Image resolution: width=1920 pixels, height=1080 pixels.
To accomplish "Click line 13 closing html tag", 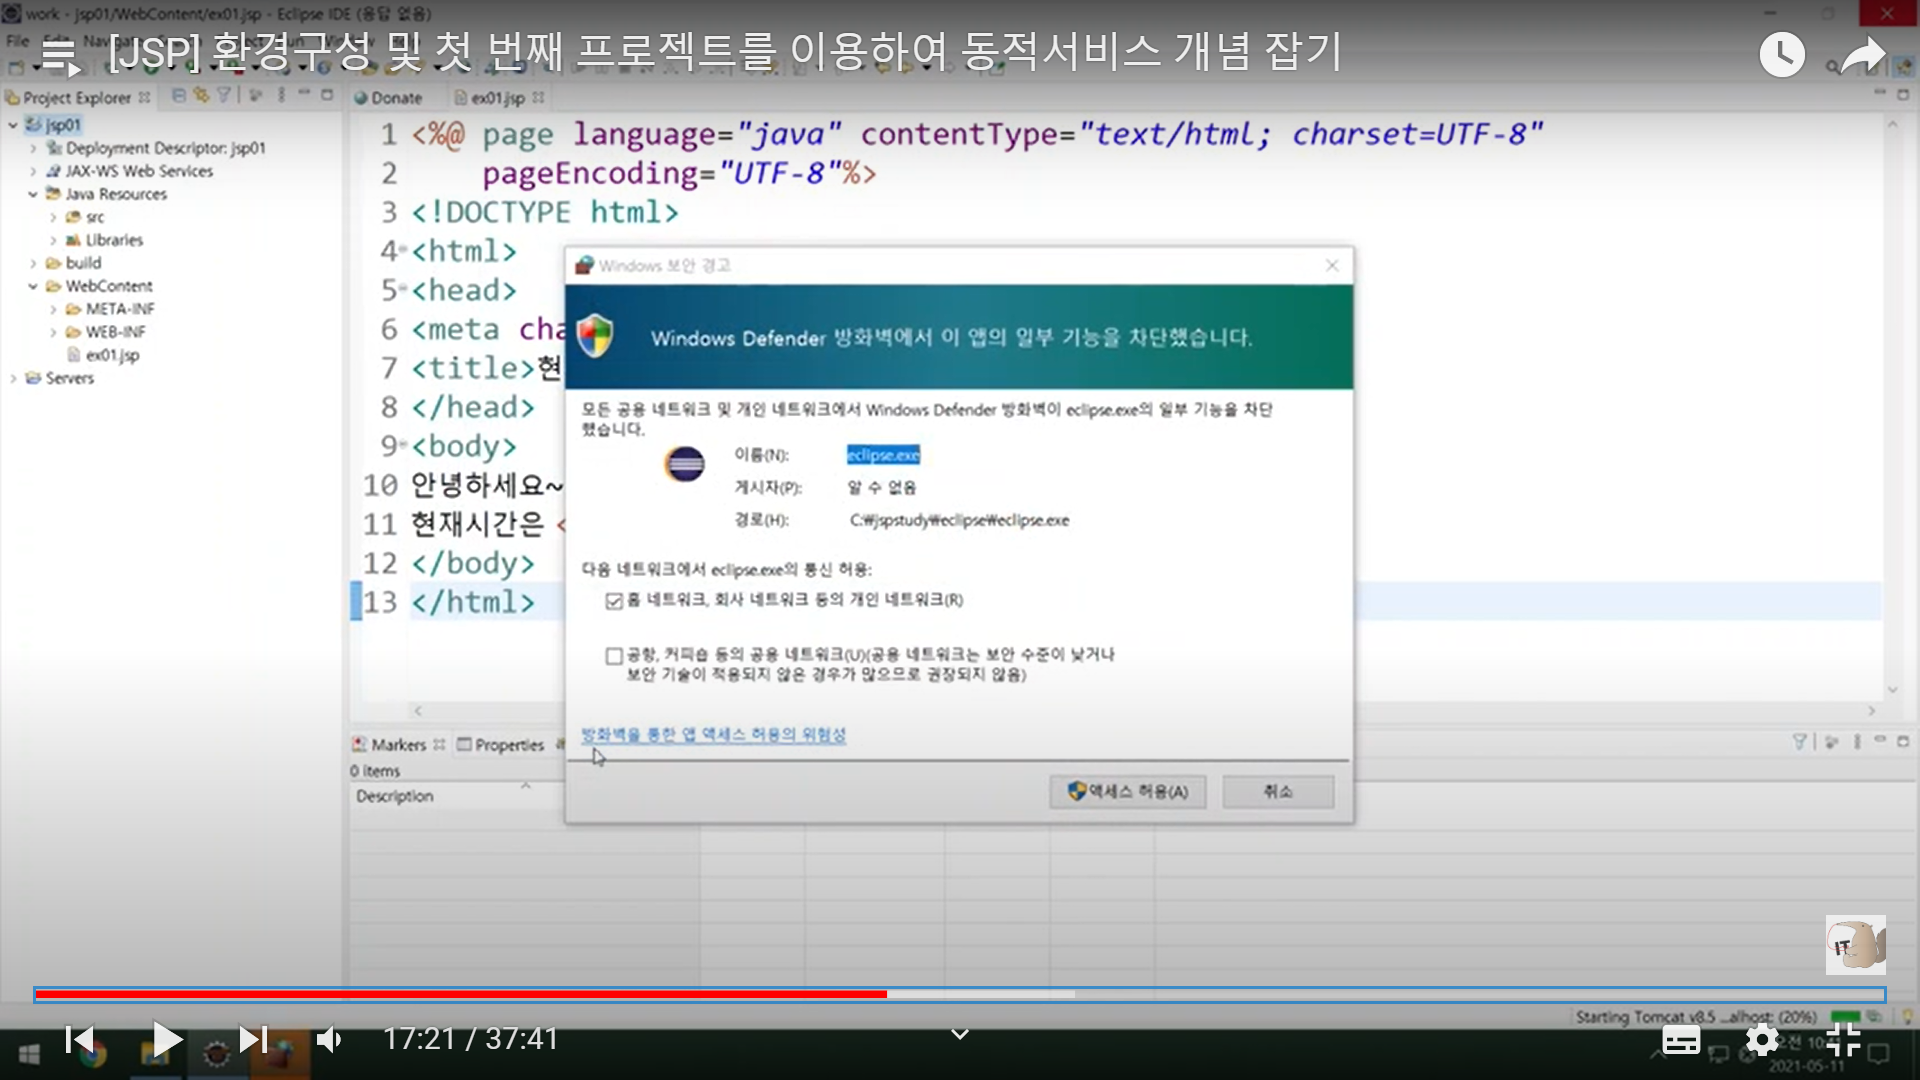I will (473, 602).
